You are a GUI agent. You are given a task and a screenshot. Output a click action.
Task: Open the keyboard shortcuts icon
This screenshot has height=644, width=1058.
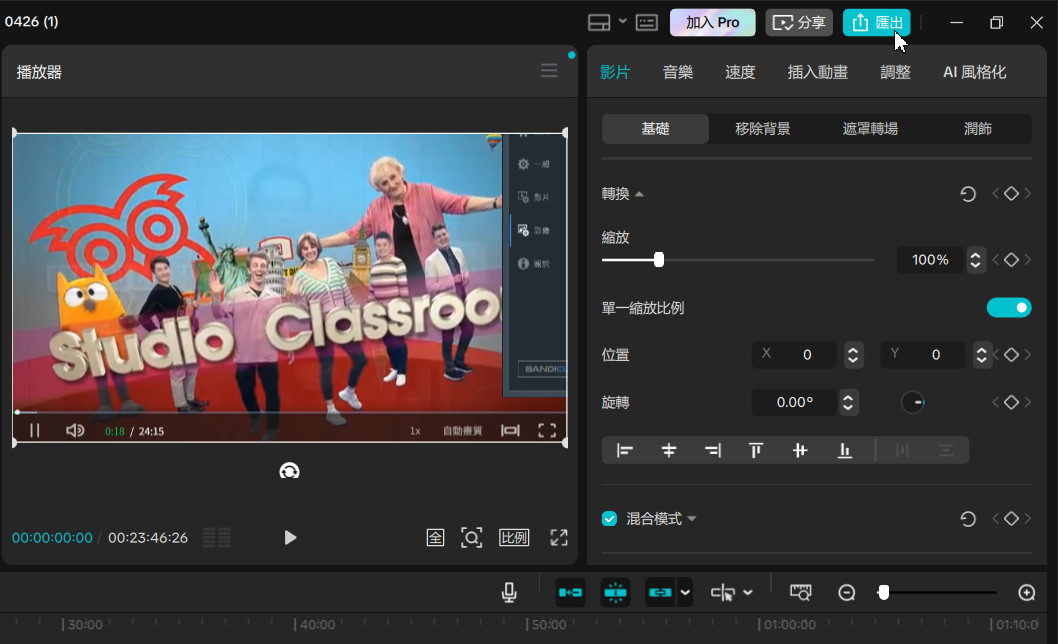pos(646,22)
